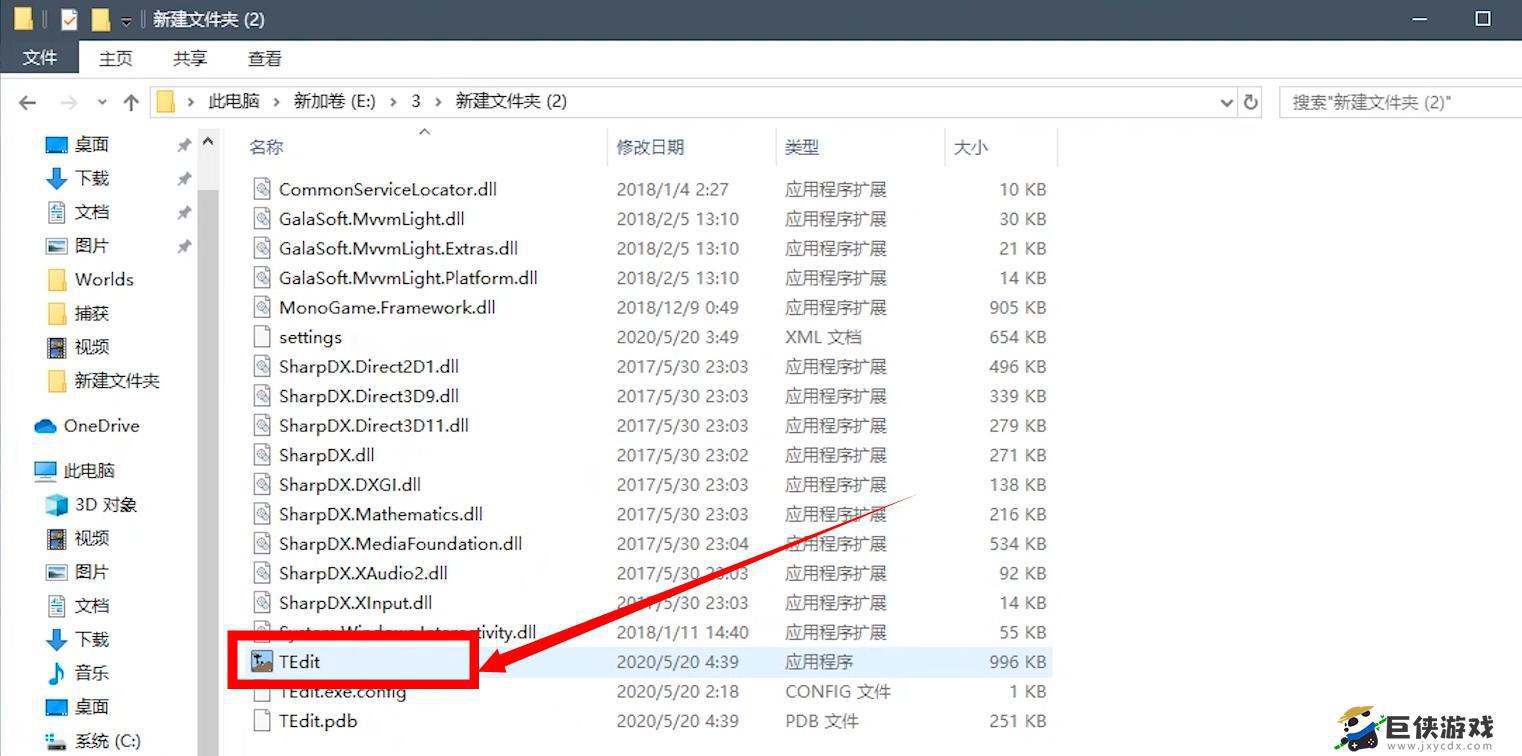The height and width of the screenshot is (756, 1522).
Task: Click the TEdit.pdb file icon
Action: pos(262,721)
